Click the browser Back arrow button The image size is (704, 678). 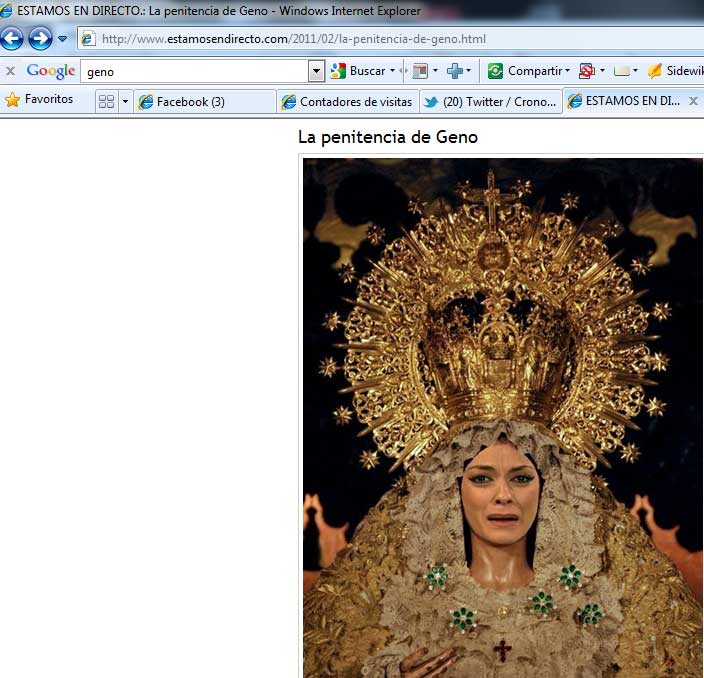(12, 39)
